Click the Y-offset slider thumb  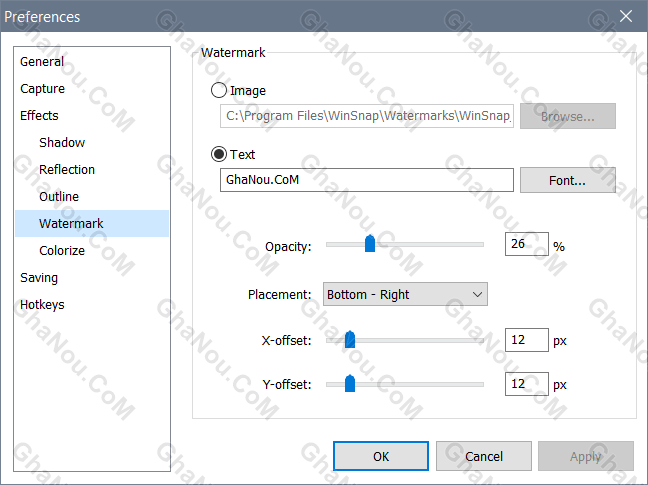coord(350,383)
